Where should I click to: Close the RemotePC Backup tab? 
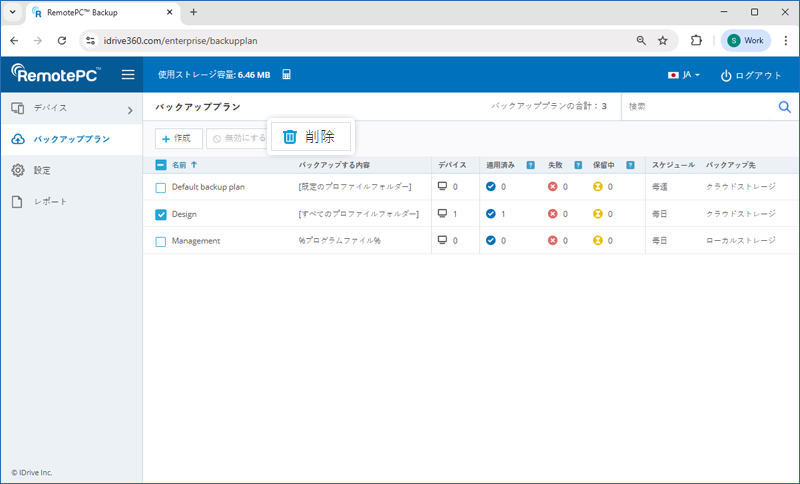pos(170,12)
